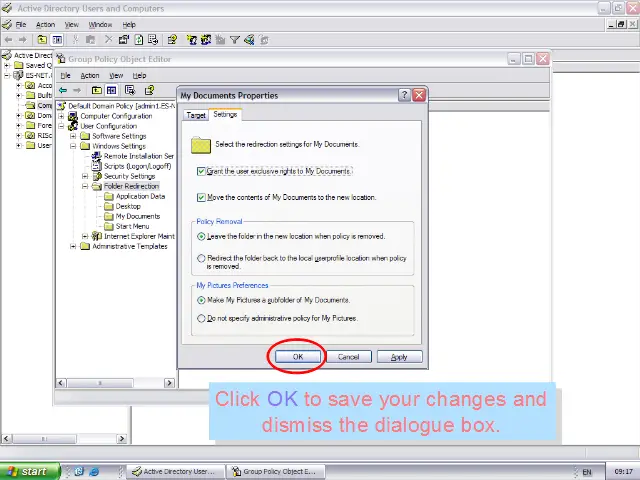Click Apply in My Documents Properties
This screenshot has height=480, width=640.
click(x=399, y=356)
